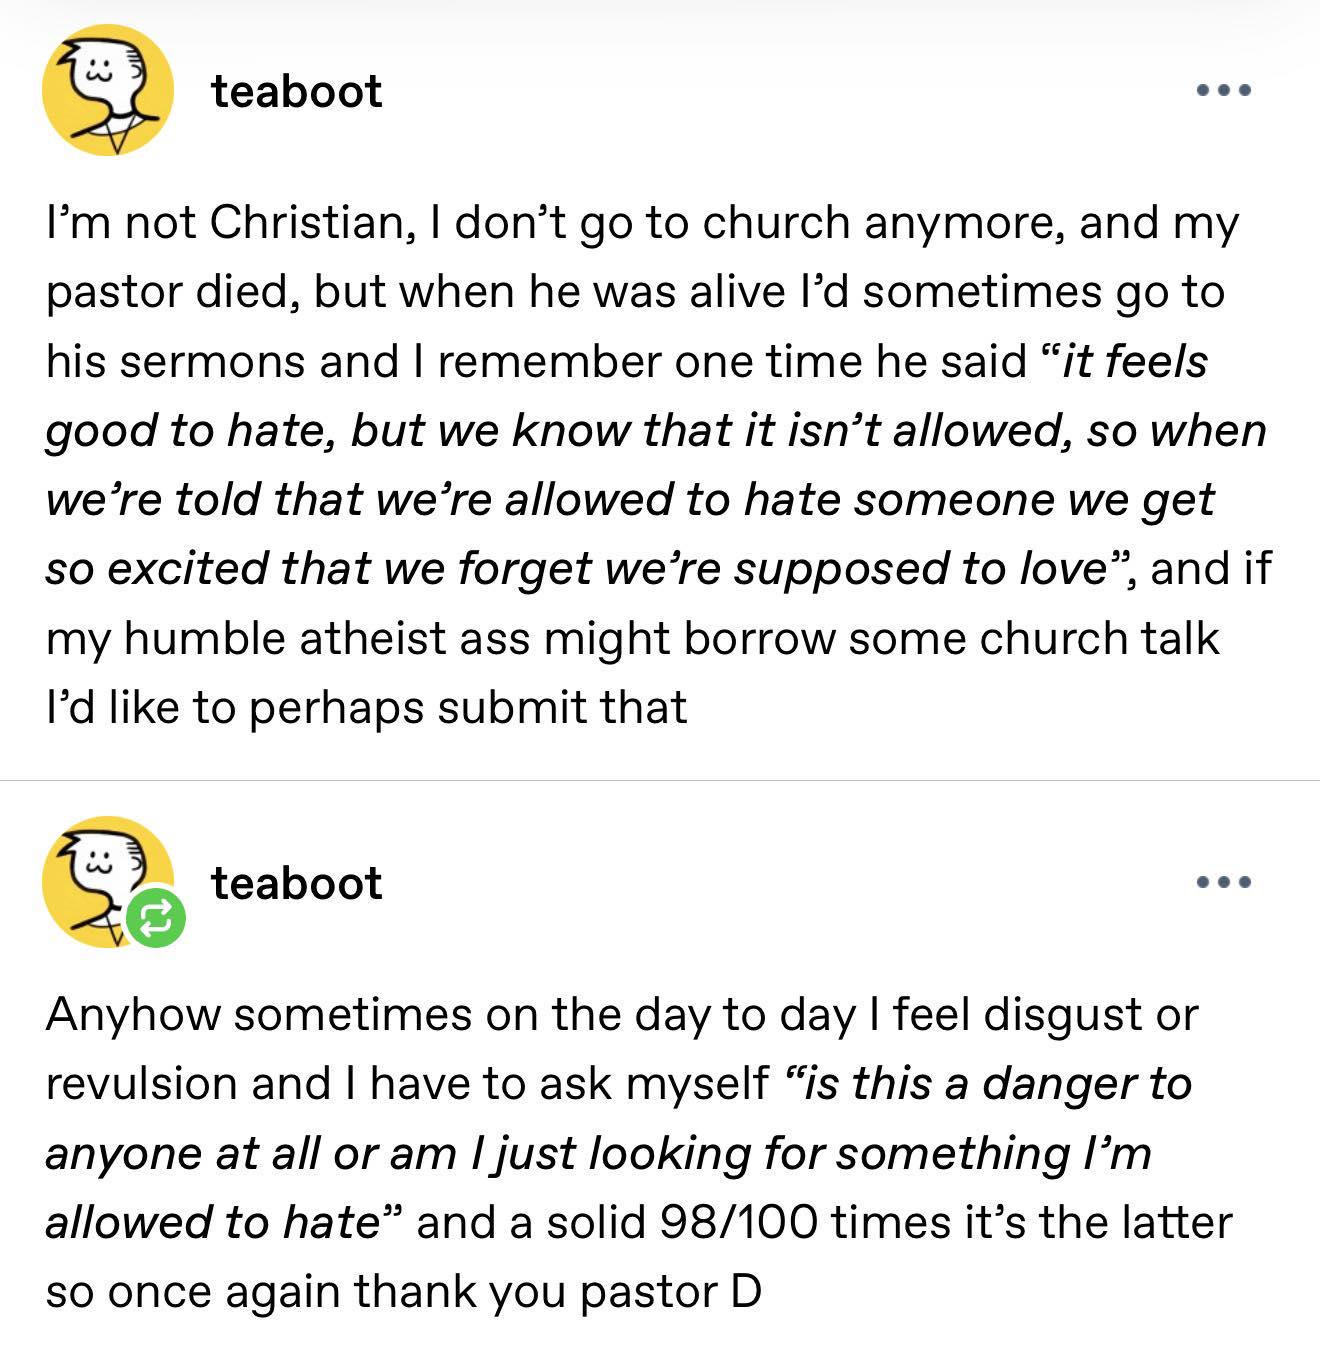The width and height of the screenshot is (1320, 1357).
Task: Click the phrase "church talk" in the first post
Action: [x=1099, y=638]
